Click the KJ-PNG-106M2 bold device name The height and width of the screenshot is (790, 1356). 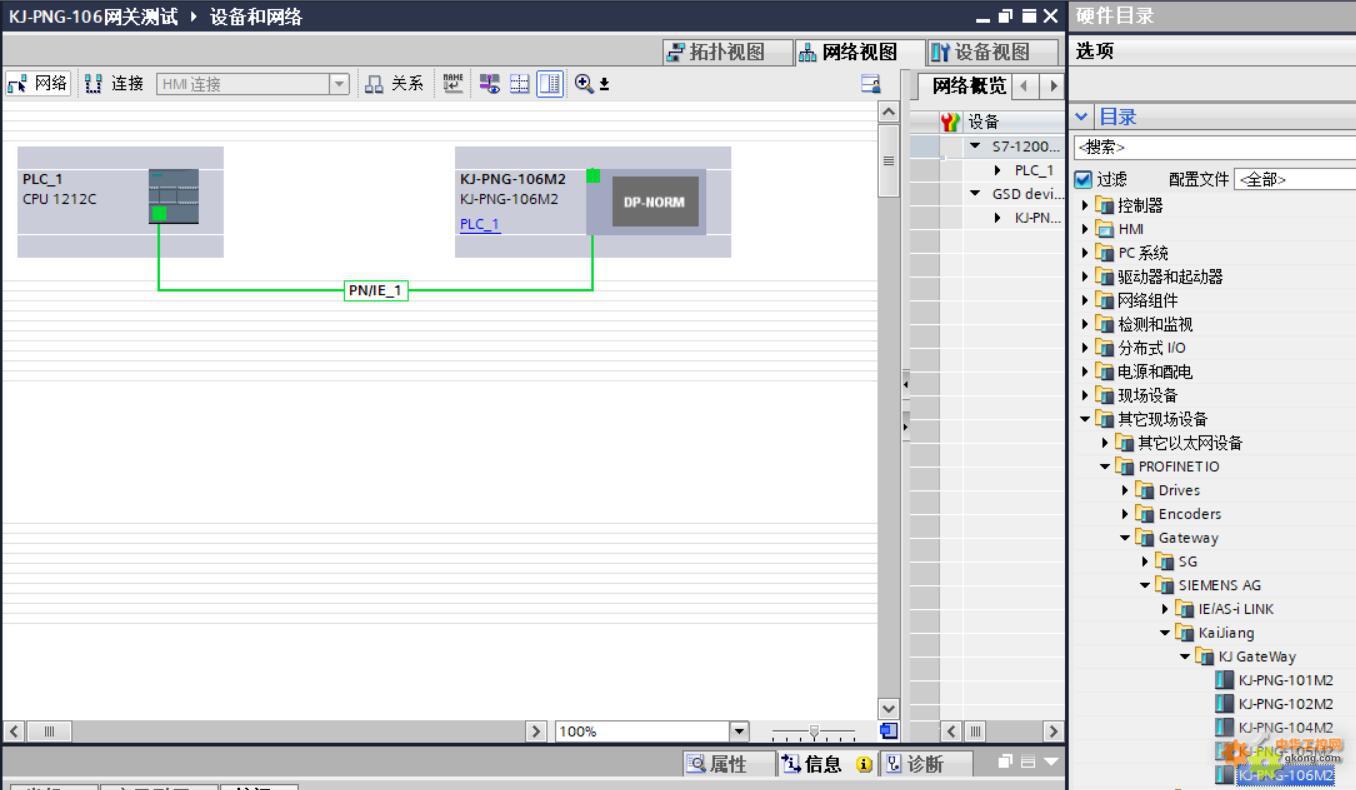point(513,179)
